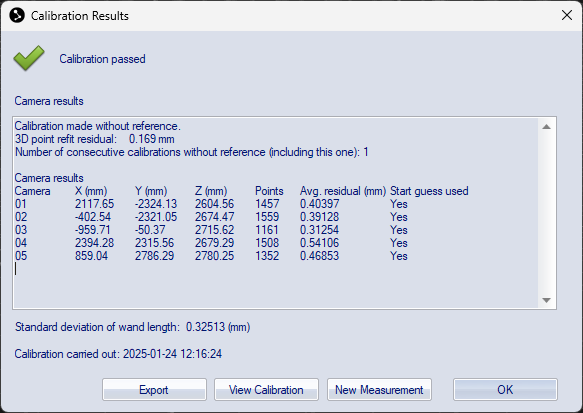The image size is (583, 413).
Task: Click the Export button
Action: tap(154, 390)
